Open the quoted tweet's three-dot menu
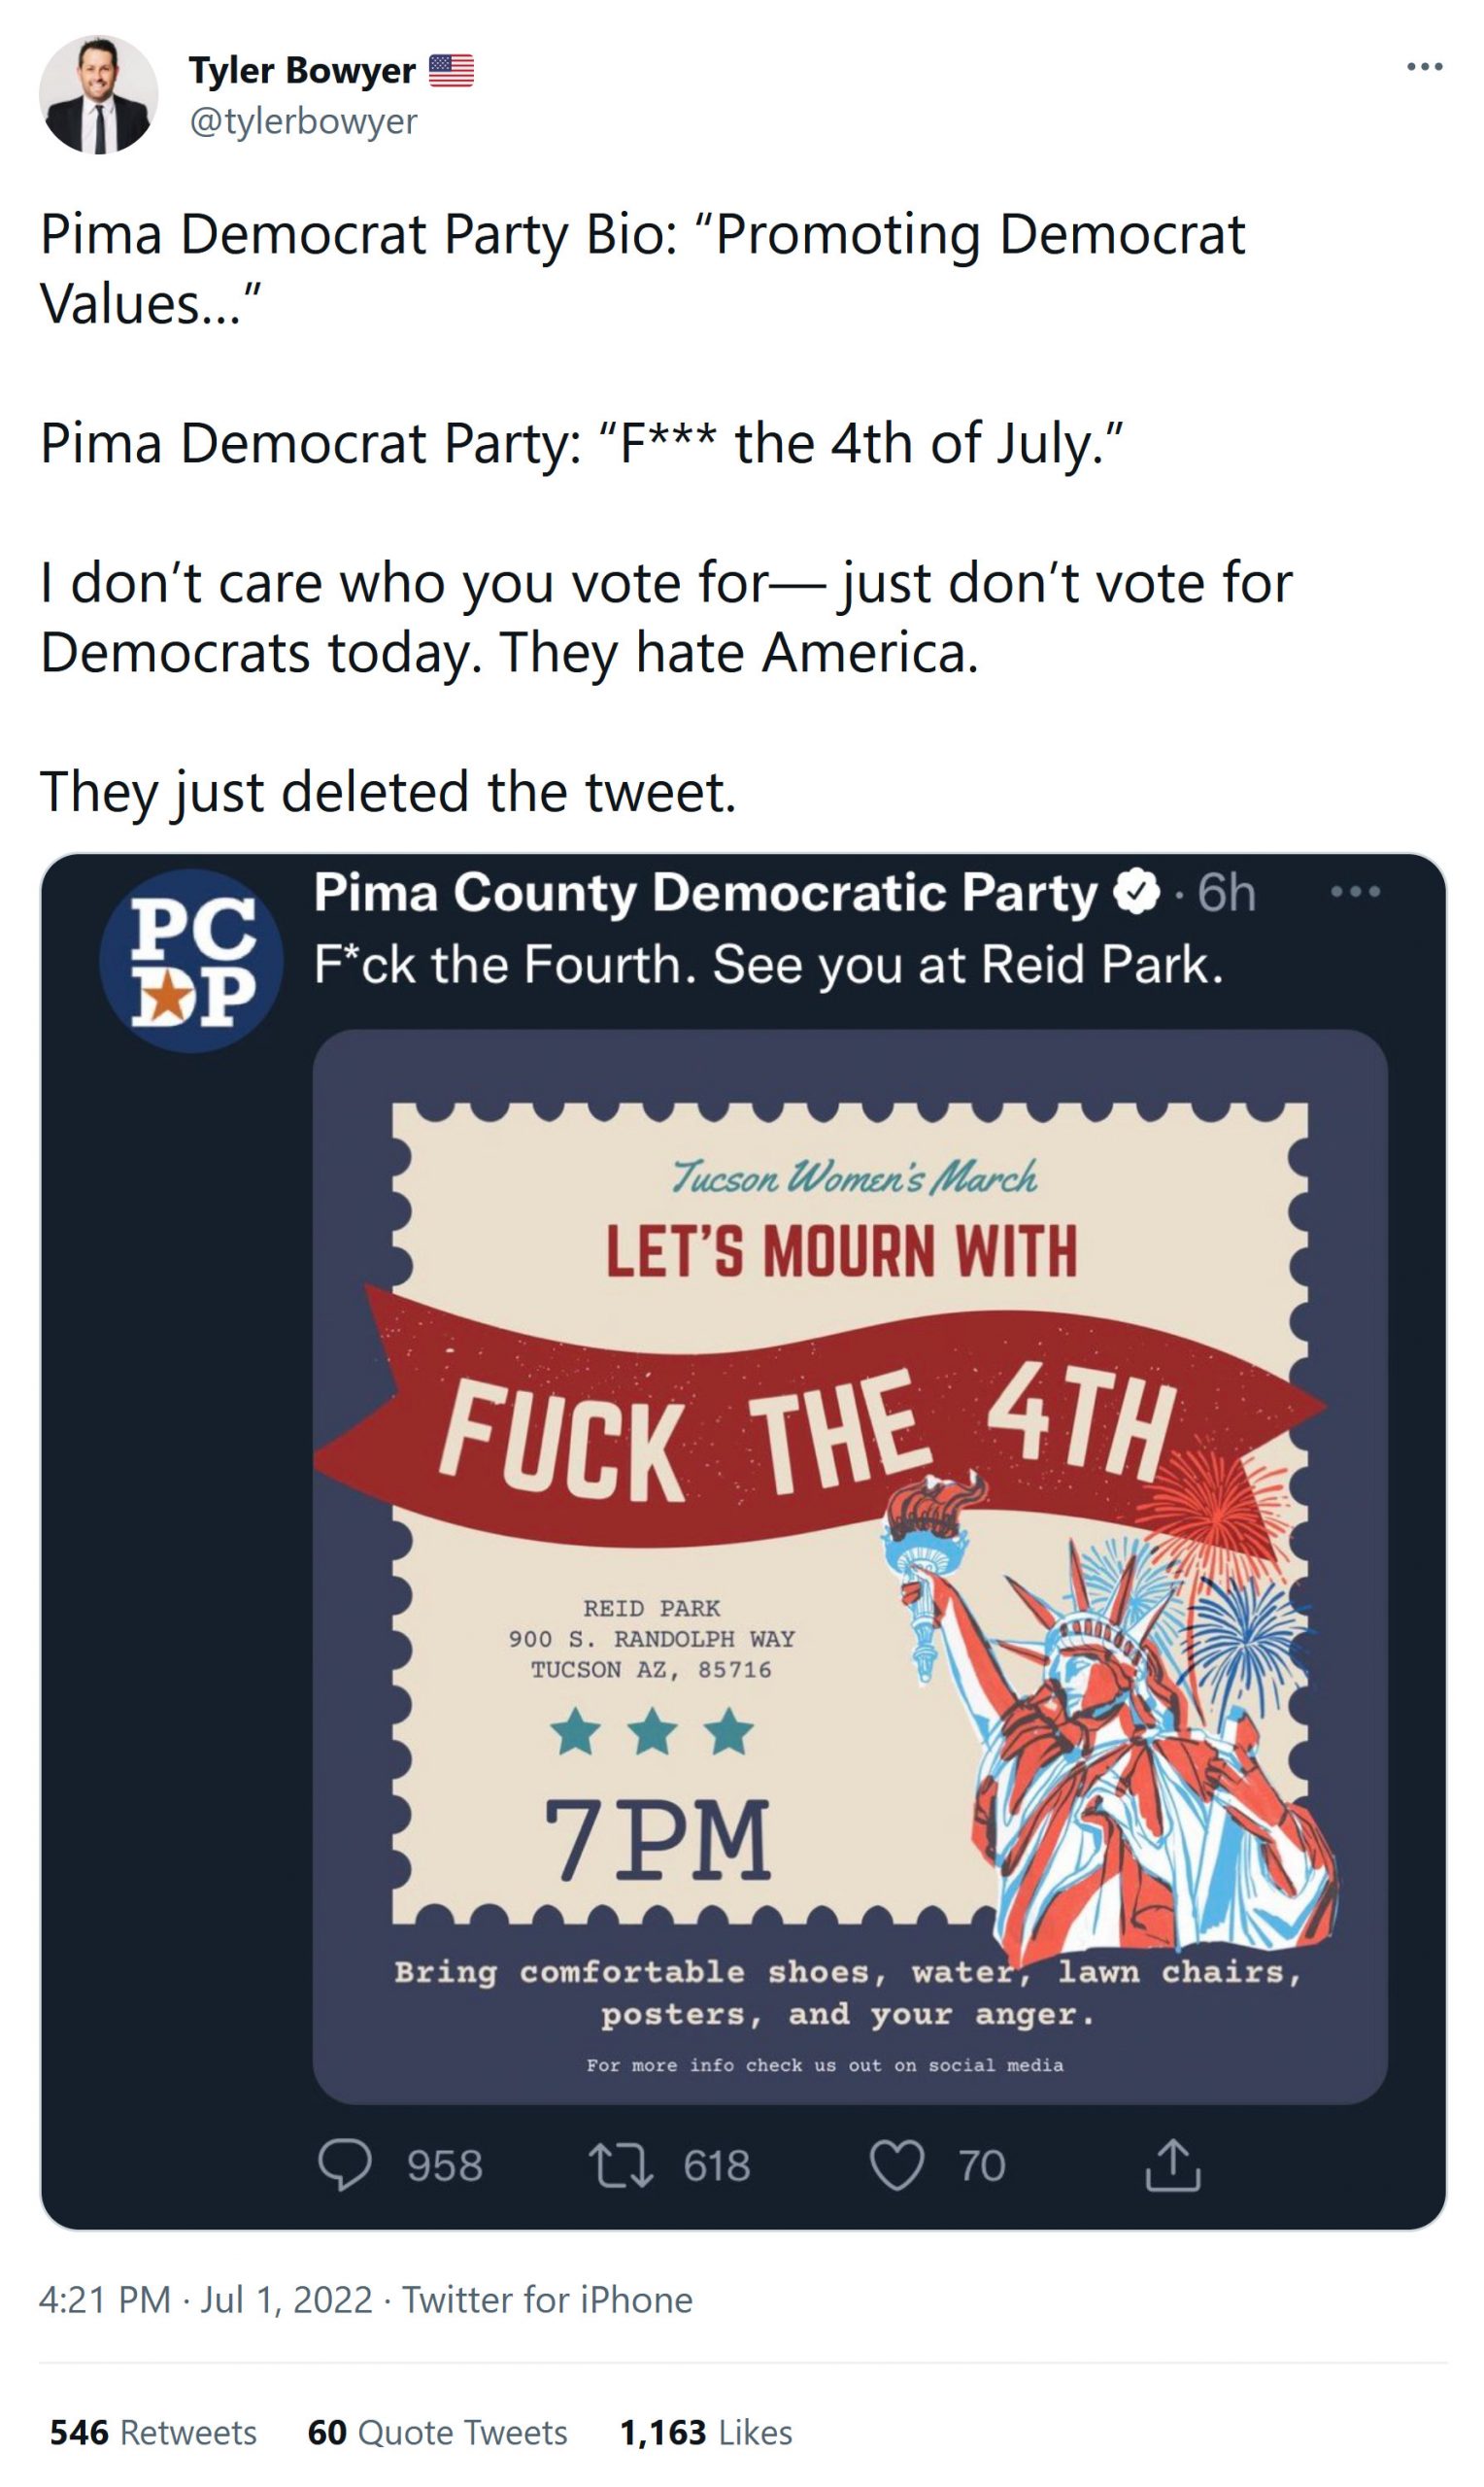 1355,892
